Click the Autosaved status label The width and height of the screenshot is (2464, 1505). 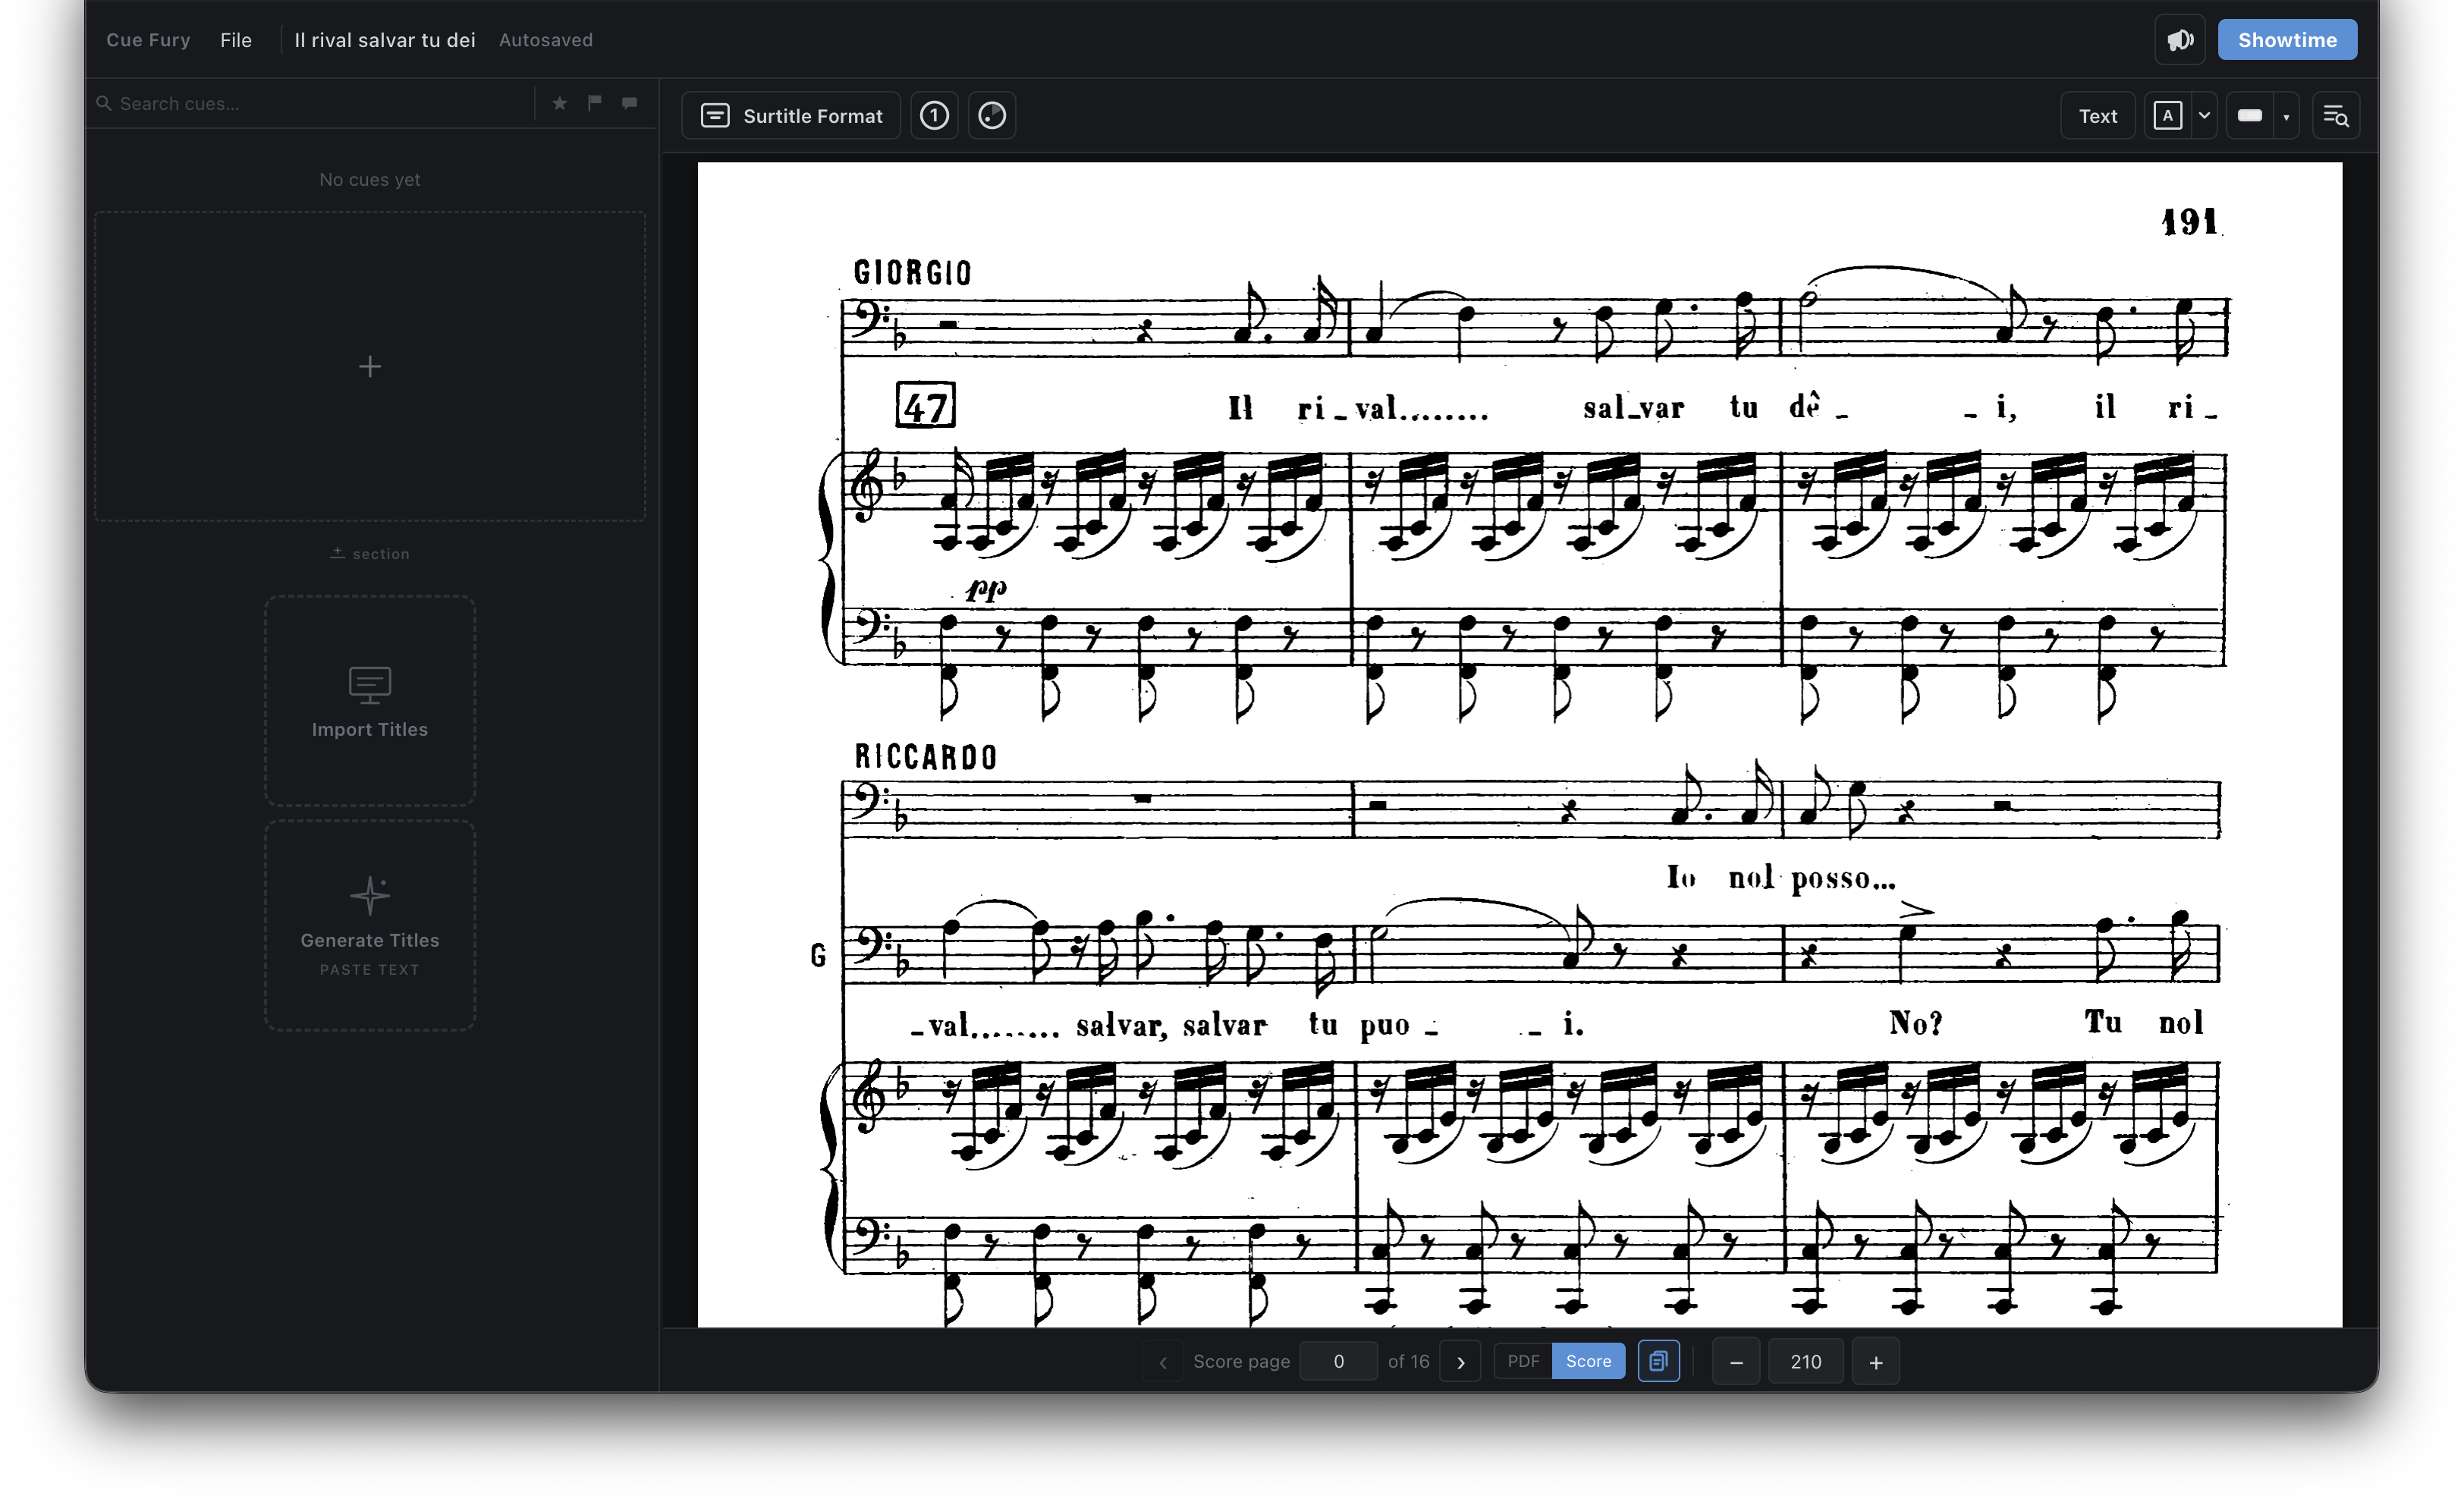tap(545, 40)
